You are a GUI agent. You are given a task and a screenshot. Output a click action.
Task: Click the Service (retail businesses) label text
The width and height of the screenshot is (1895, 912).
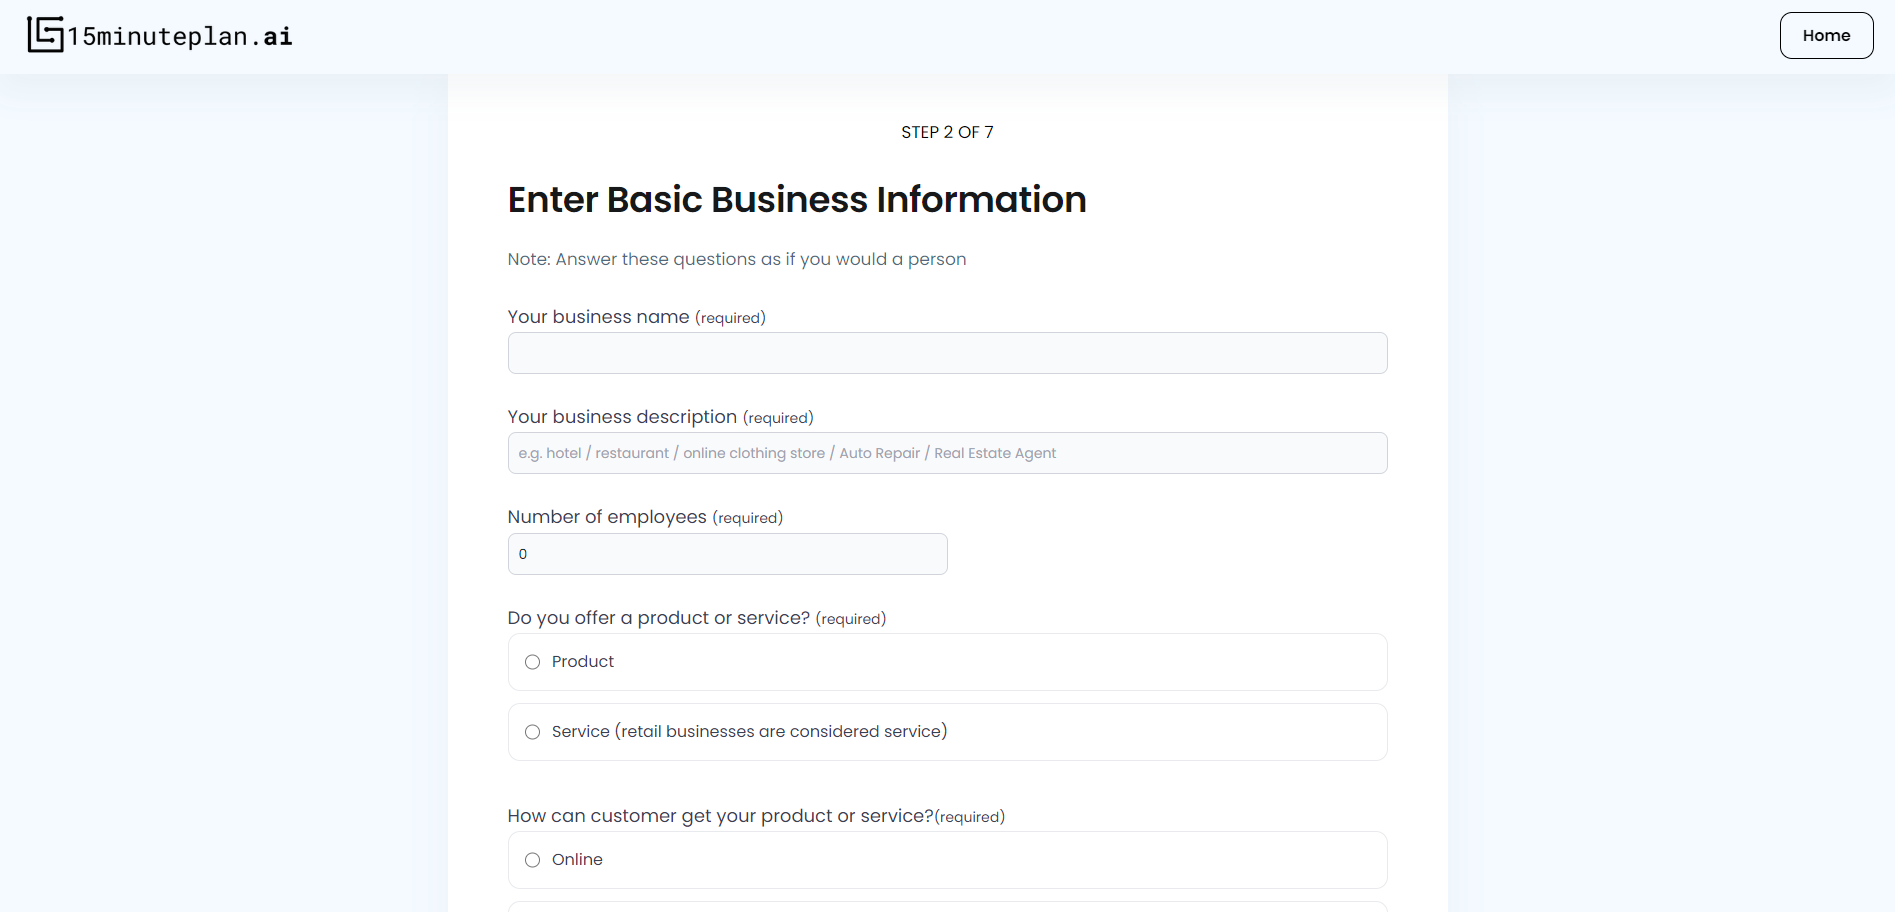(x=749, y=732)
